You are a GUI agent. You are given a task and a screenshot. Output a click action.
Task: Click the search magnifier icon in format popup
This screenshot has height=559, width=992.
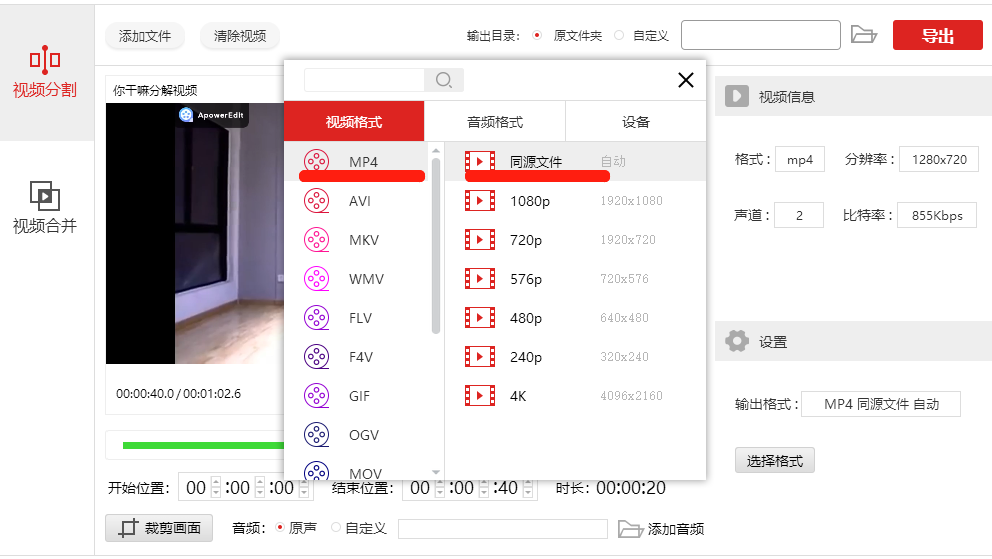(443, 80)
